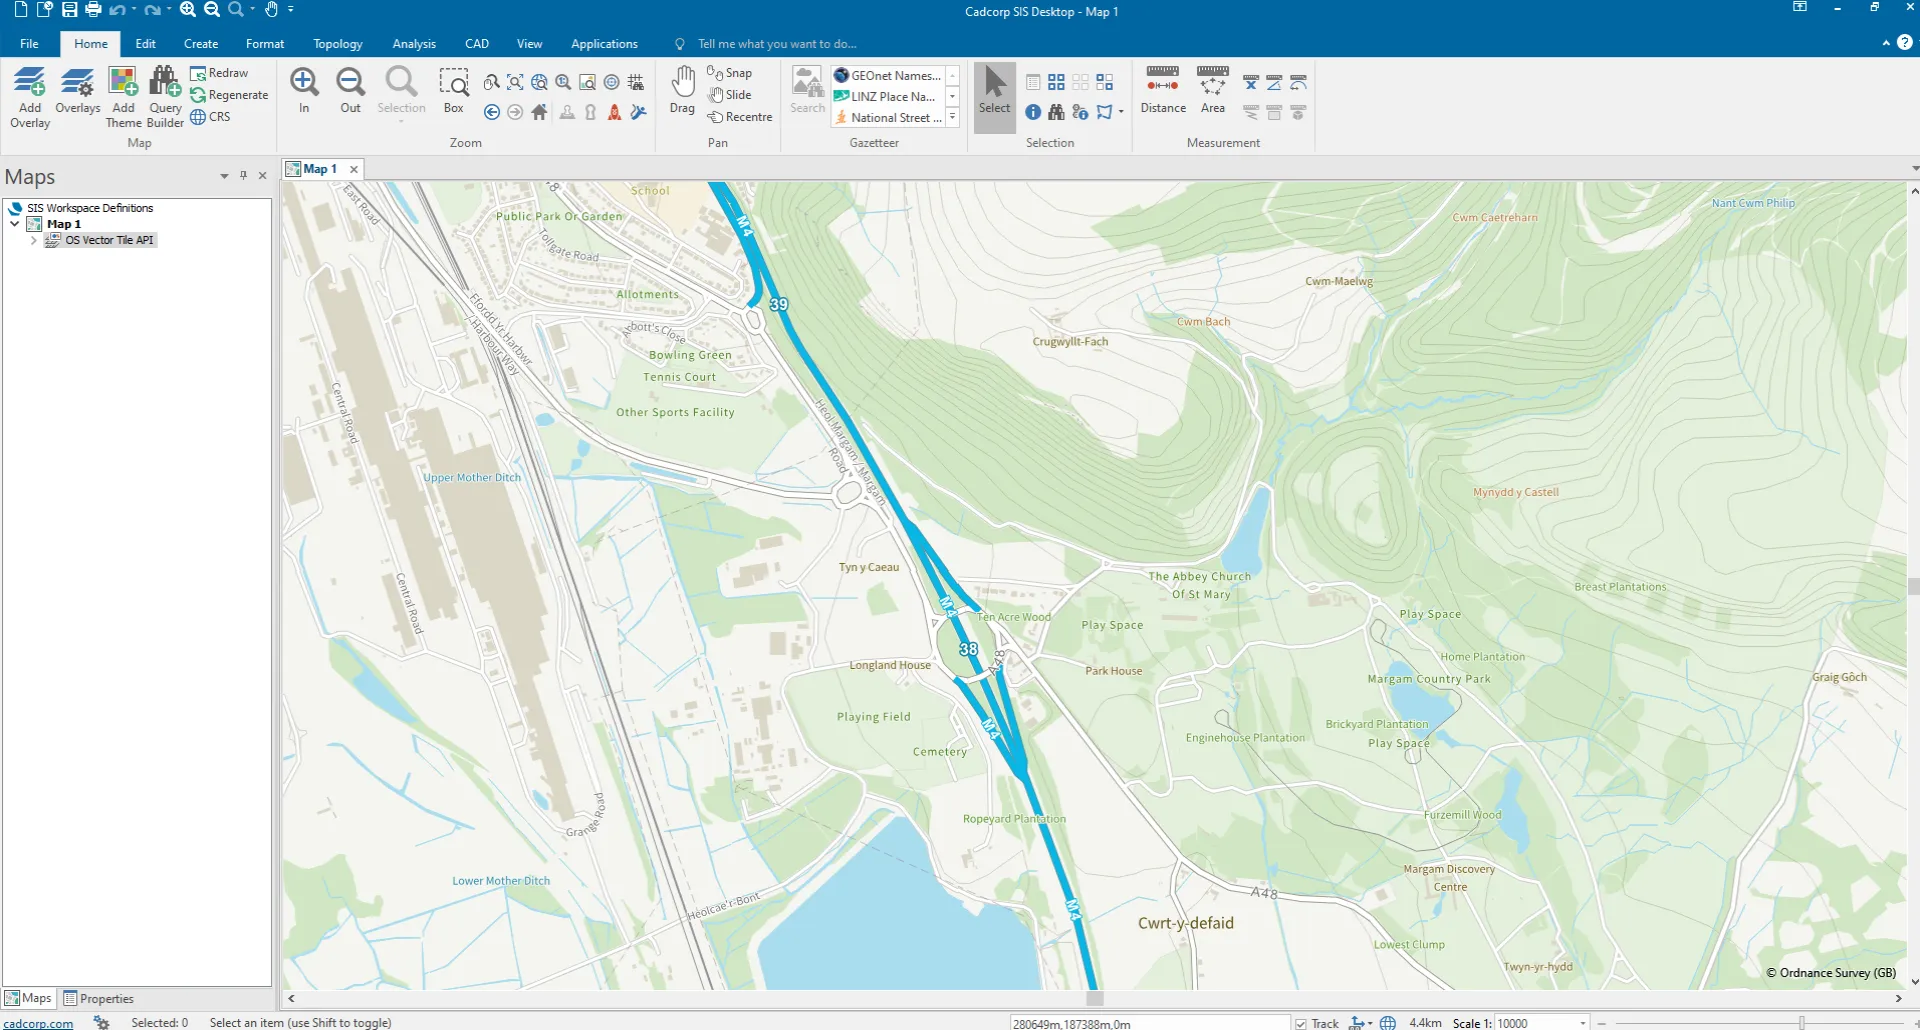Click the zoom to globe icon
Viewport: 1920px width, 1030px height.
[539, 82]
